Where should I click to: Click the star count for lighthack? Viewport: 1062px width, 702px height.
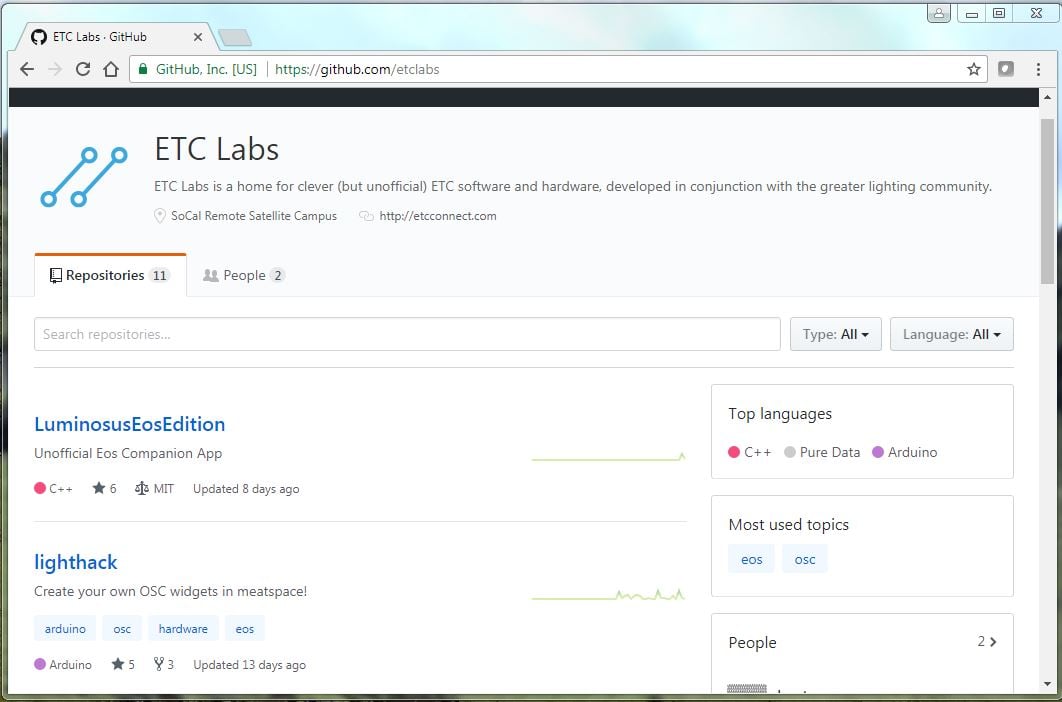click(123, 665)
